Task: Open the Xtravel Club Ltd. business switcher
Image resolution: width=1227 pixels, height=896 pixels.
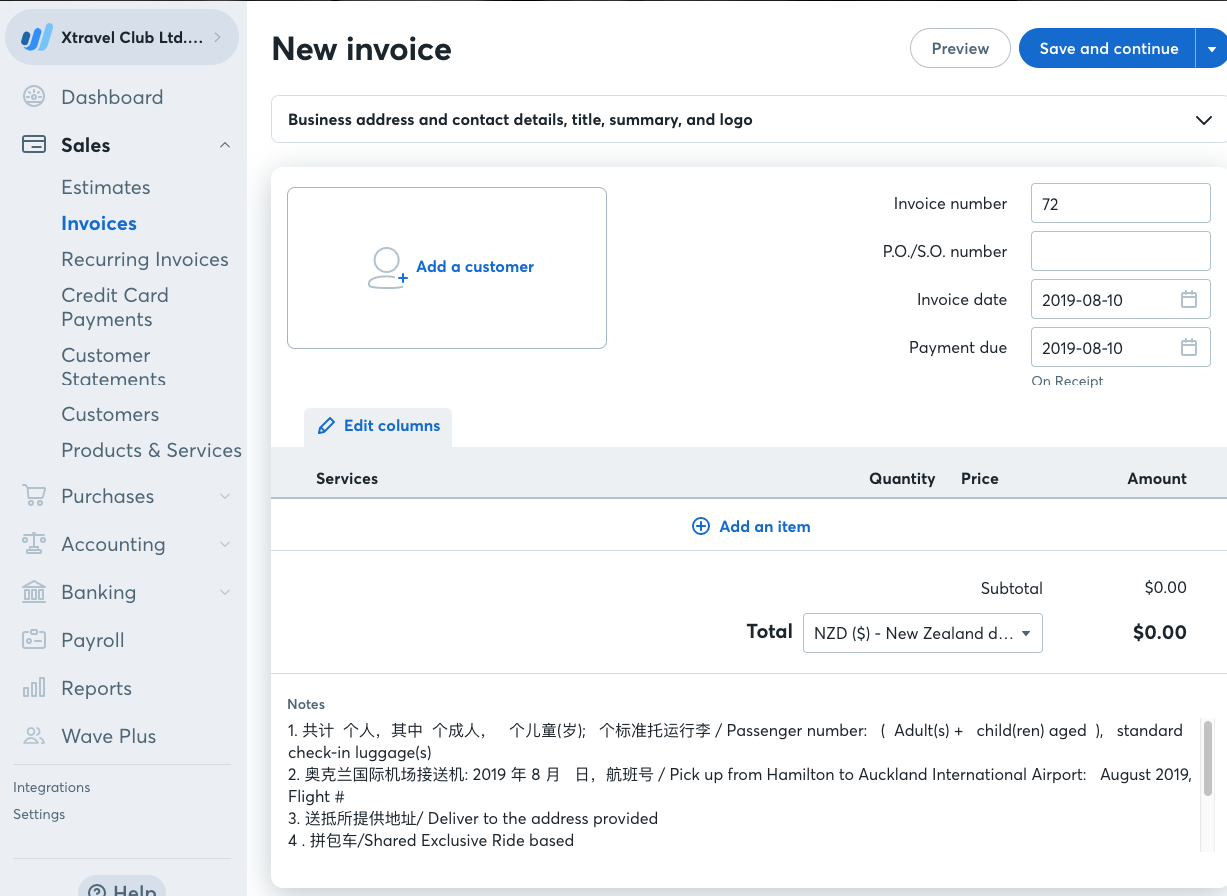Action: point(122,38)
